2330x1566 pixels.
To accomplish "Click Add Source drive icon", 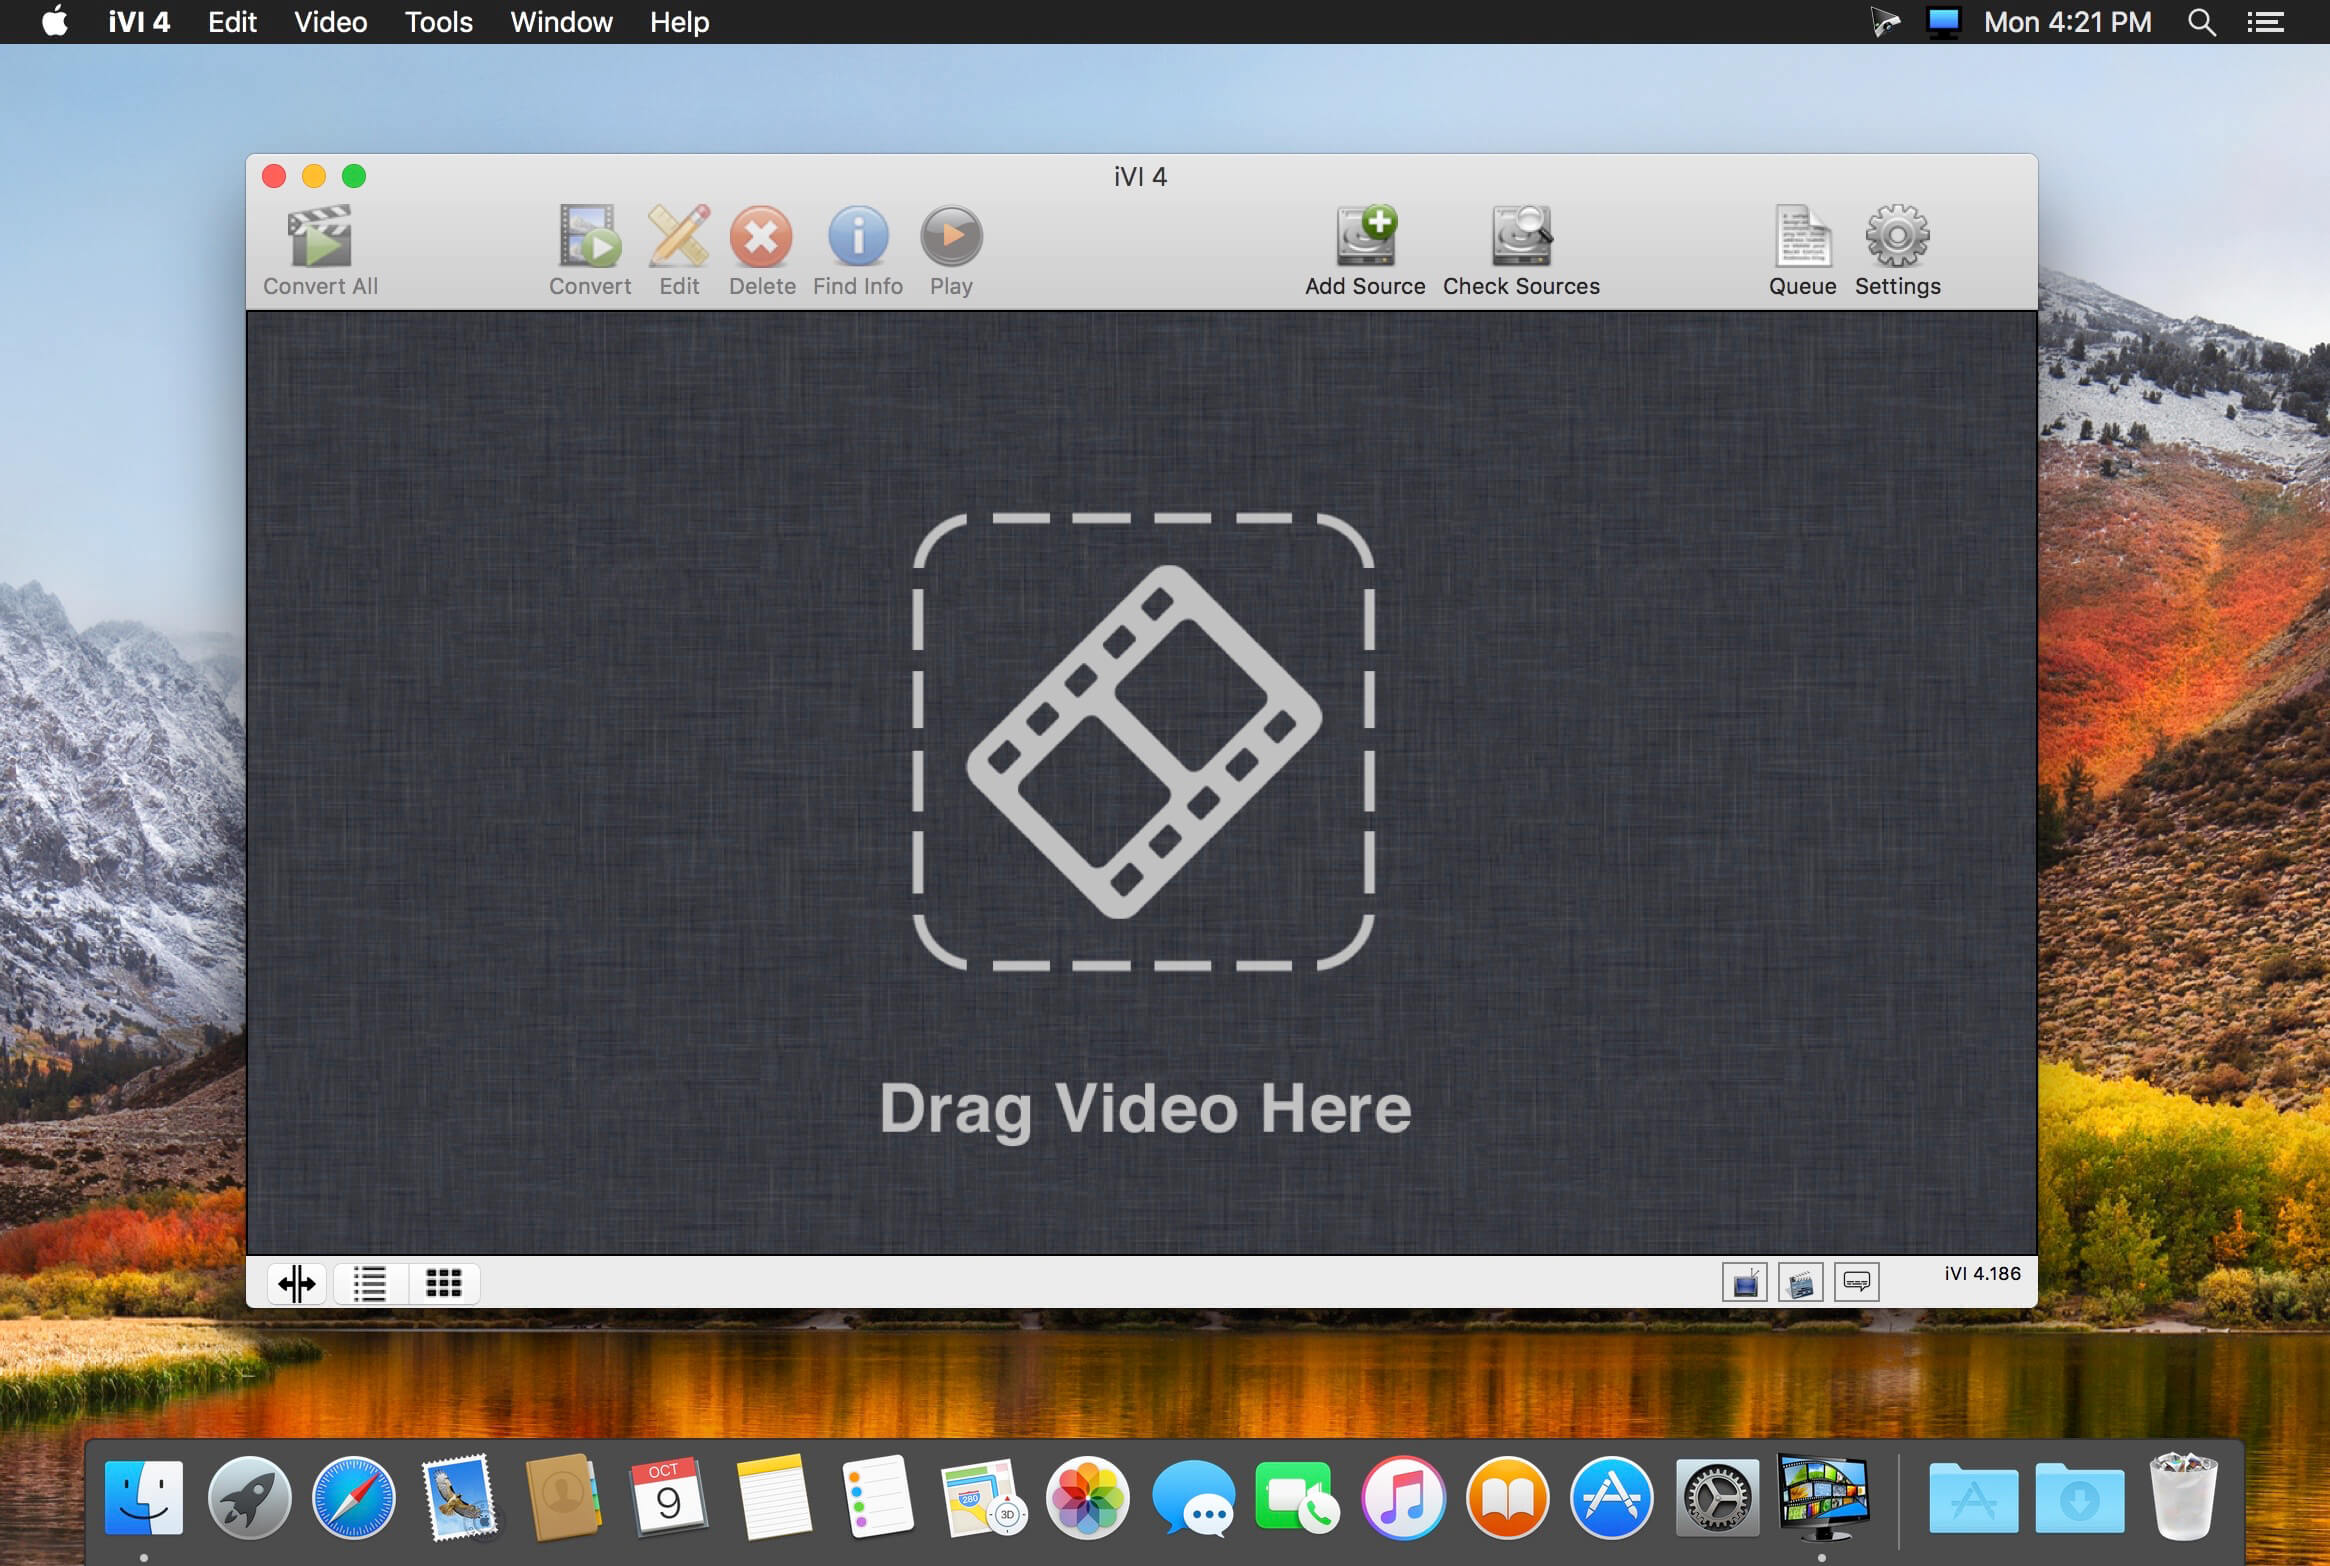I will point(1366,236).
